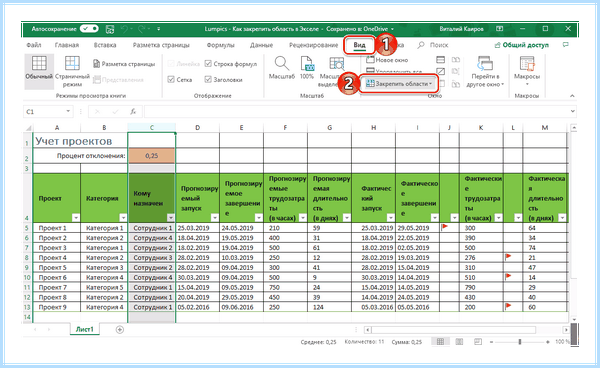Open filter dropdown for Прогнозируемый запуск column
Viewport: 600px width, 368px height.
(x=215, y=218)
